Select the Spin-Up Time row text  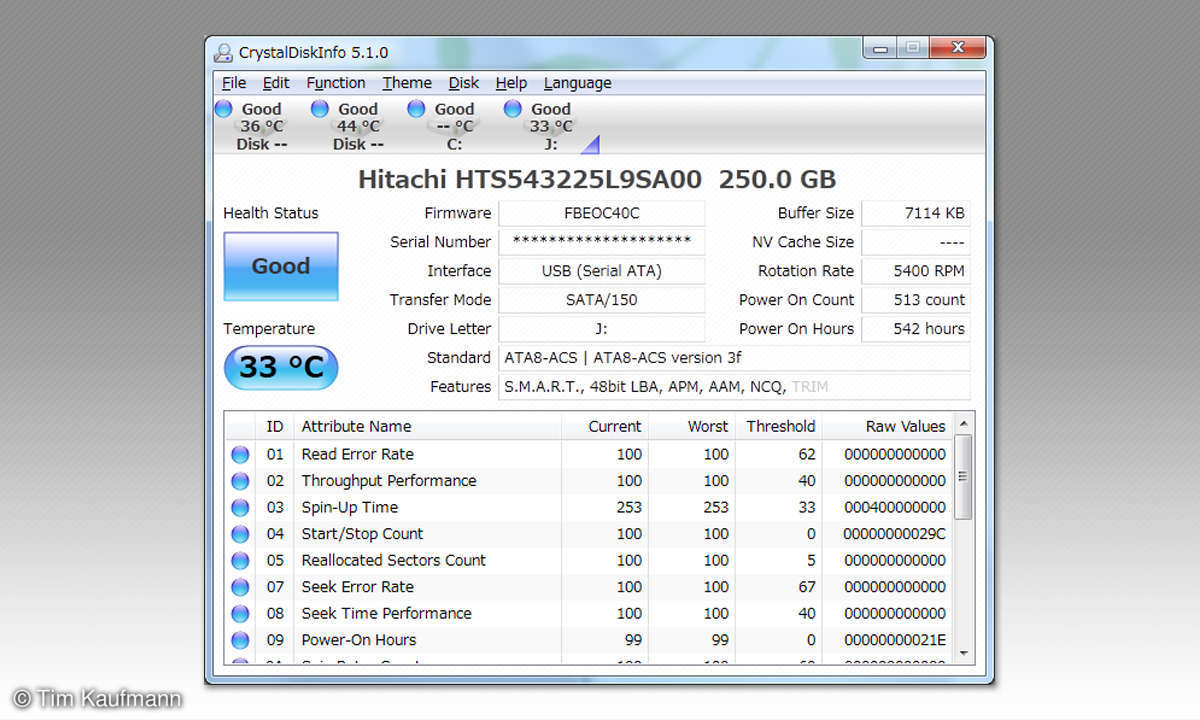[x=350, y=507]
